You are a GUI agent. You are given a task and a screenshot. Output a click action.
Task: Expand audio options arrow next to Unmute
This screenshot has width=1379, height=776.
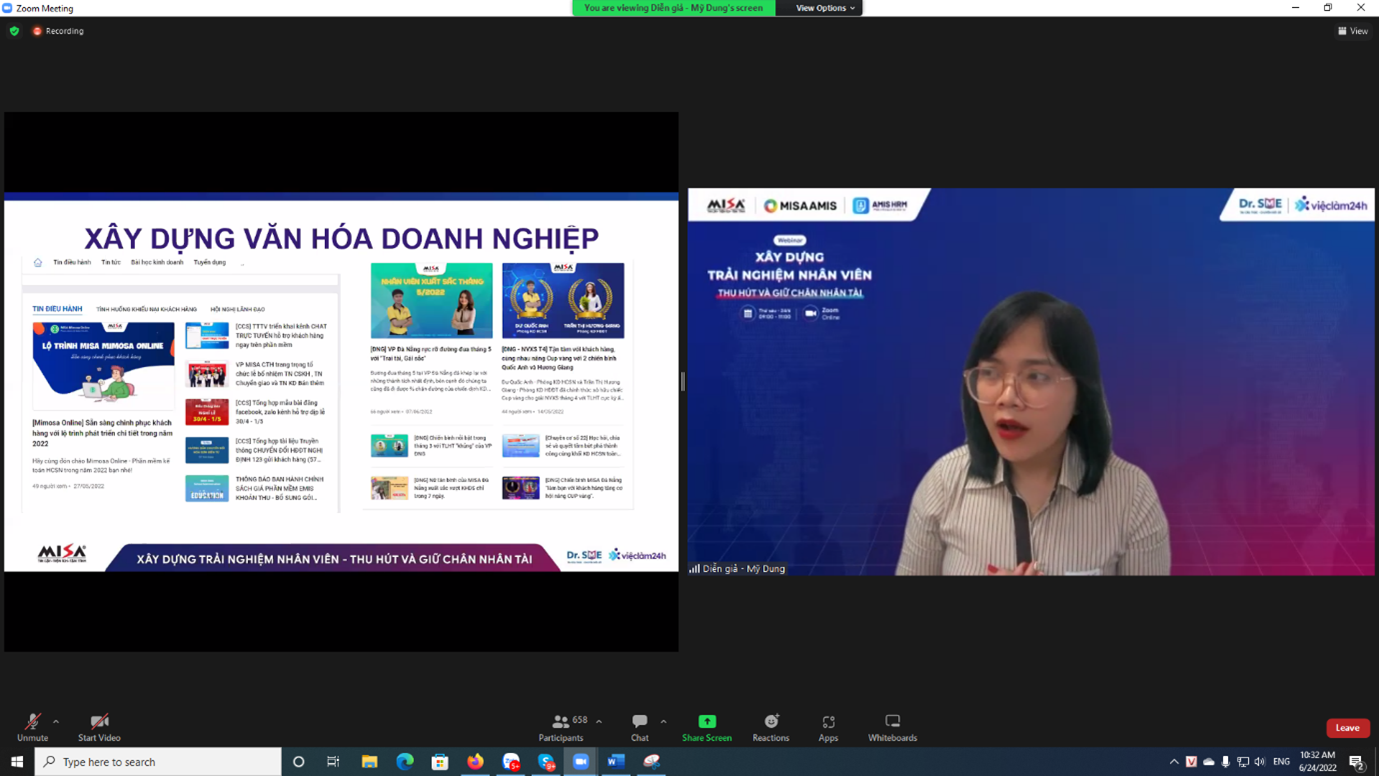[56, 721]
